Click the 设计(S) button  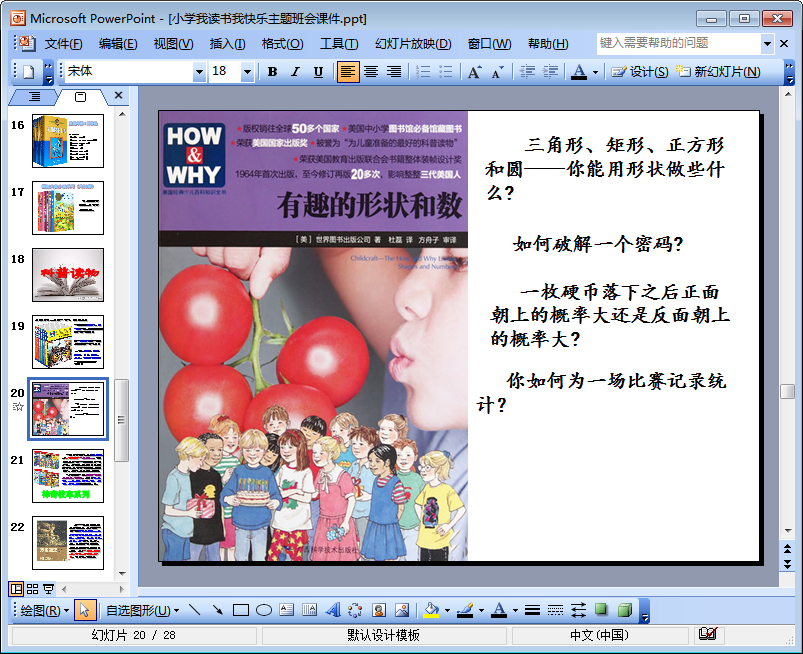point(640,72)
